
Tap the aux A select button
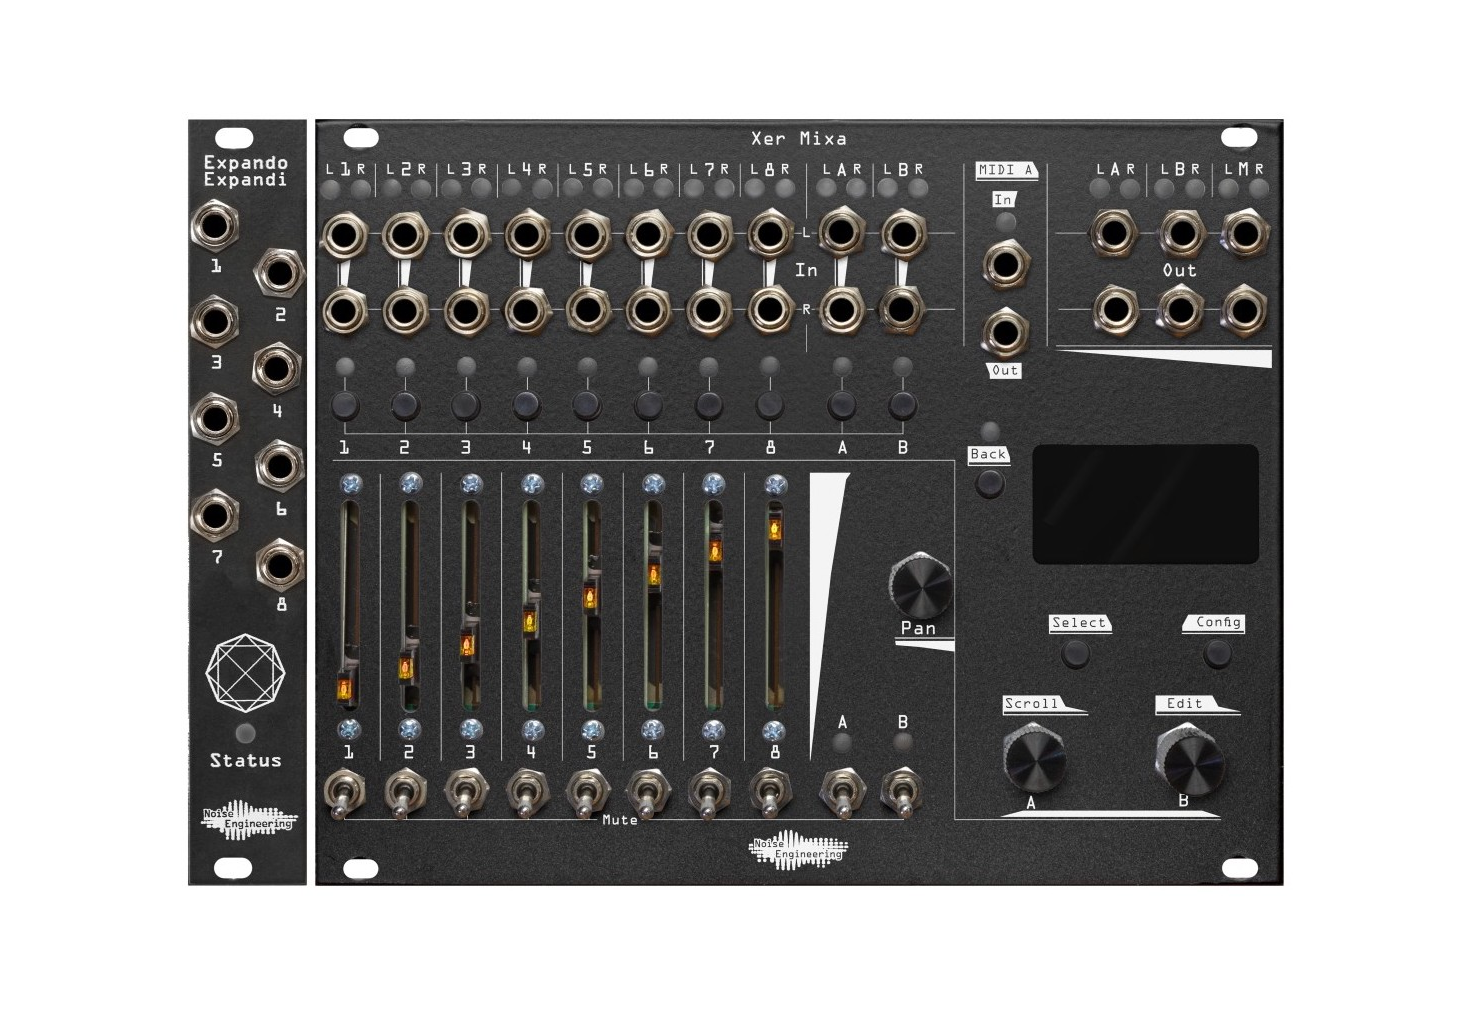[x=842, y=405]
